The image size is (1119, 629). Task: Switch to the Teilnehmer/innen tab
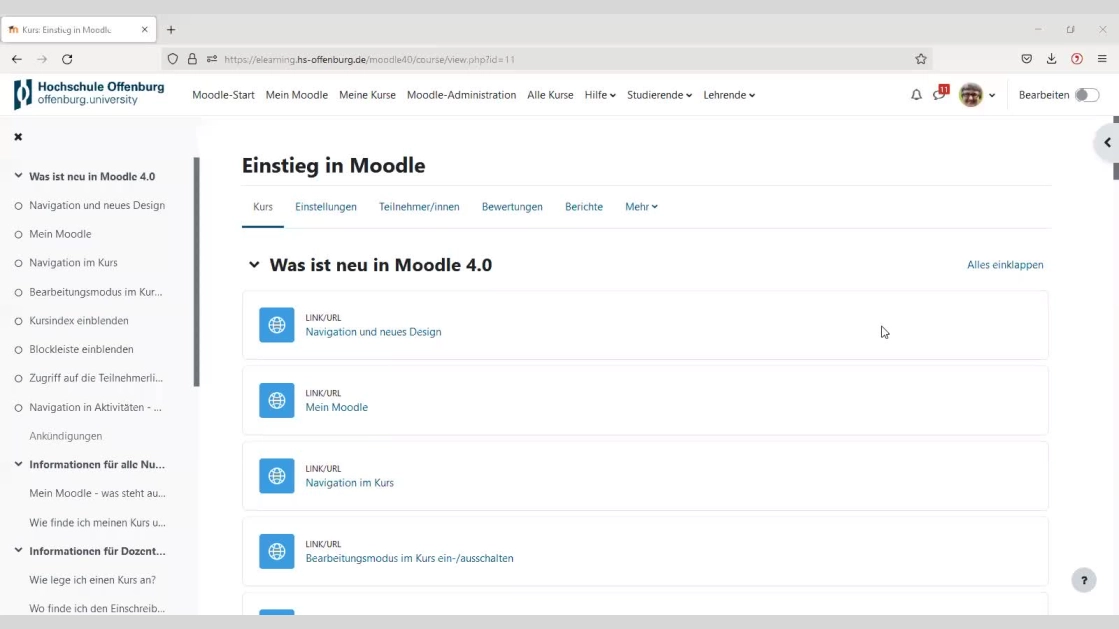point(419,207)
